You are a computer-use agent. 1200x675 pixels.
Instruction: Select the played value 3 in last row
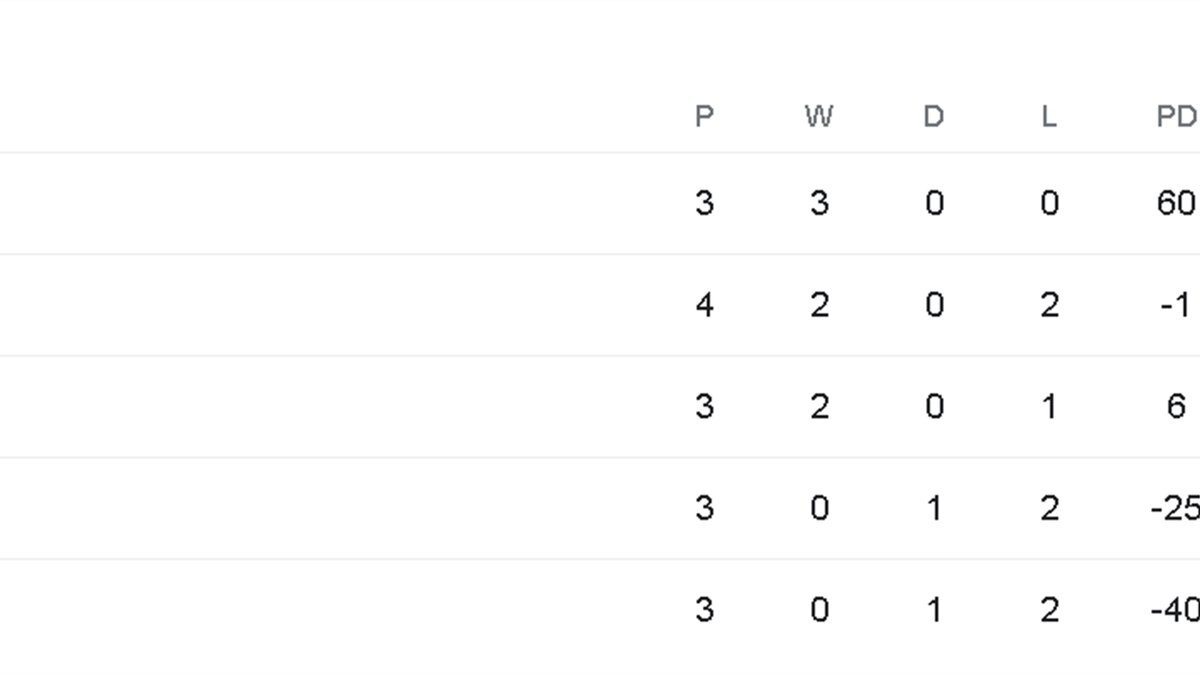coord(704,609)
